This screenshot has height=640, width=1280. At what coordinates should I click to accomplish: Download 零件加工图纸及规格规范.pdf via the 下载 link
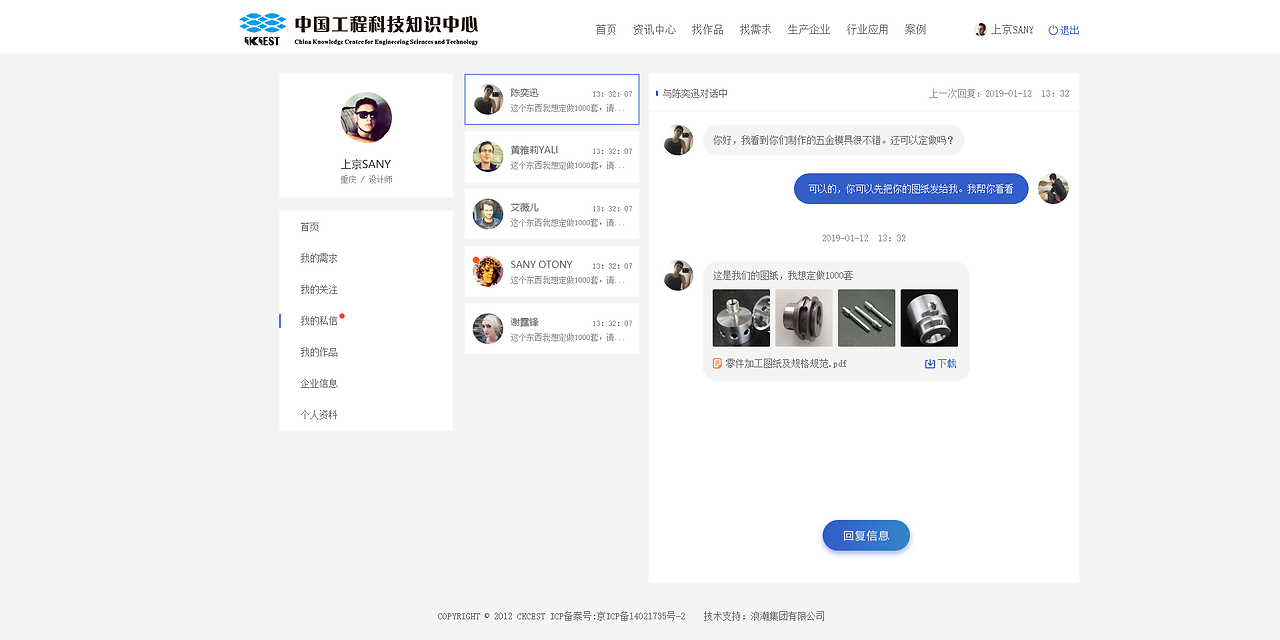pos(946,363)
